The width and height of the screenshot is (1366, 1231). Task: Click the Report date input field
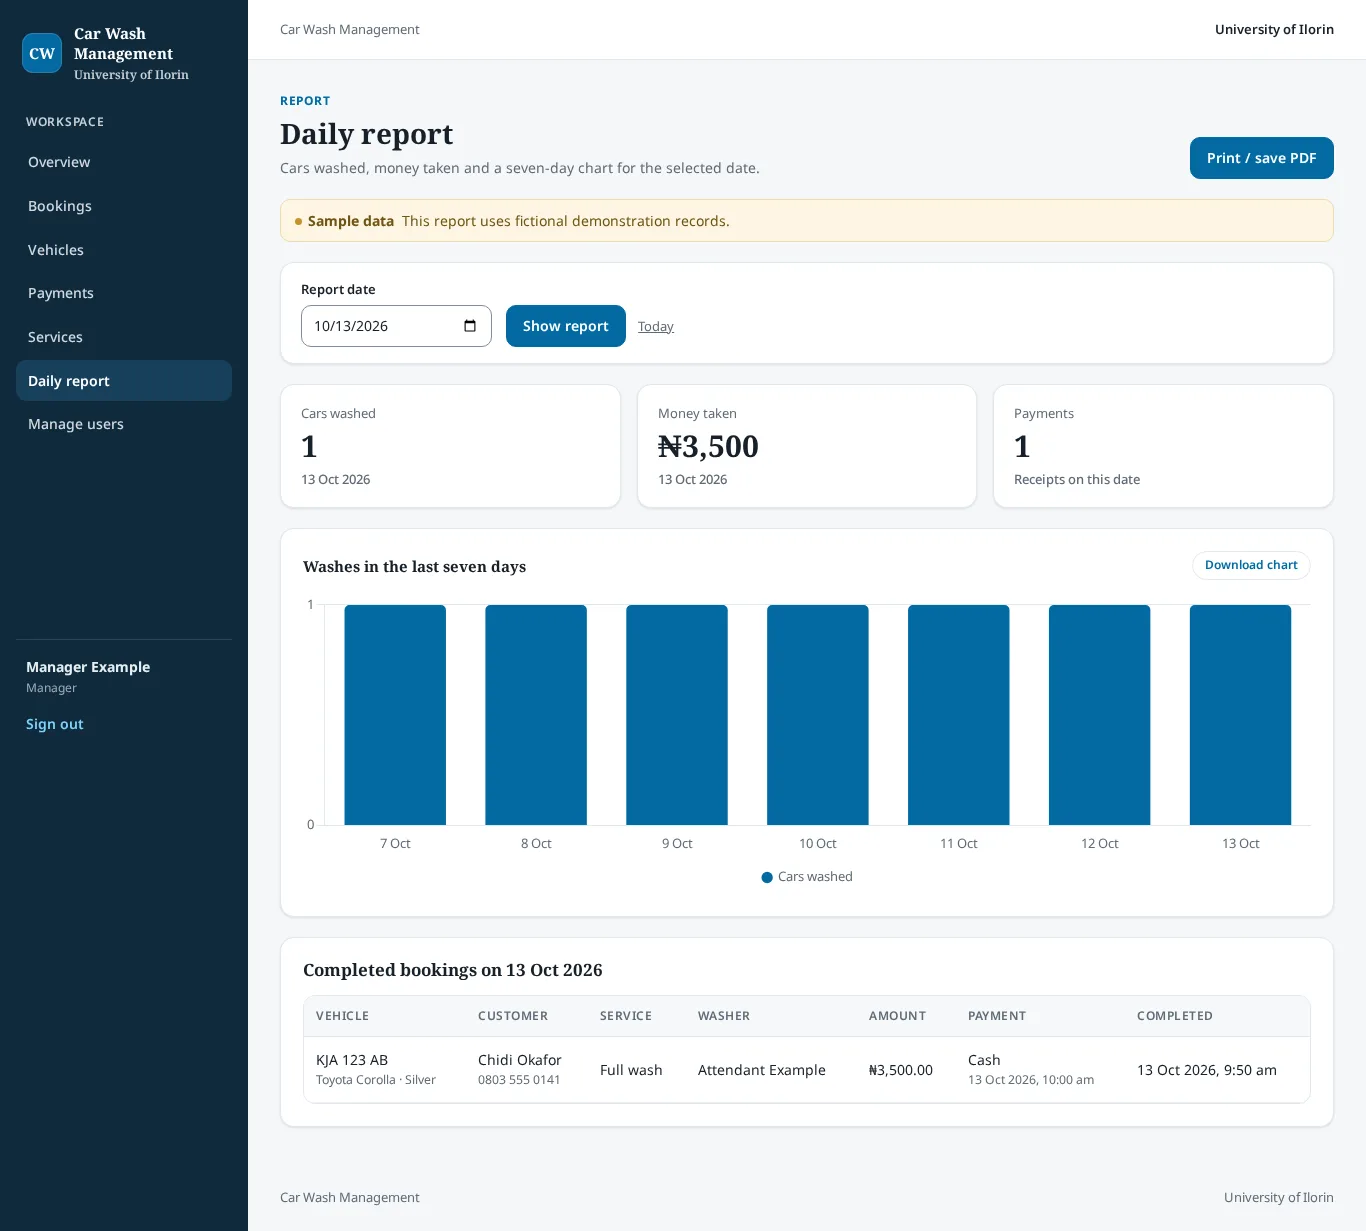396,326
